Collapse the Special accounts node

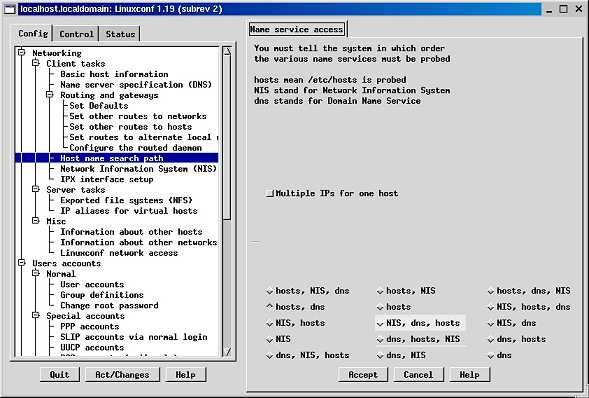coord(36,316)
